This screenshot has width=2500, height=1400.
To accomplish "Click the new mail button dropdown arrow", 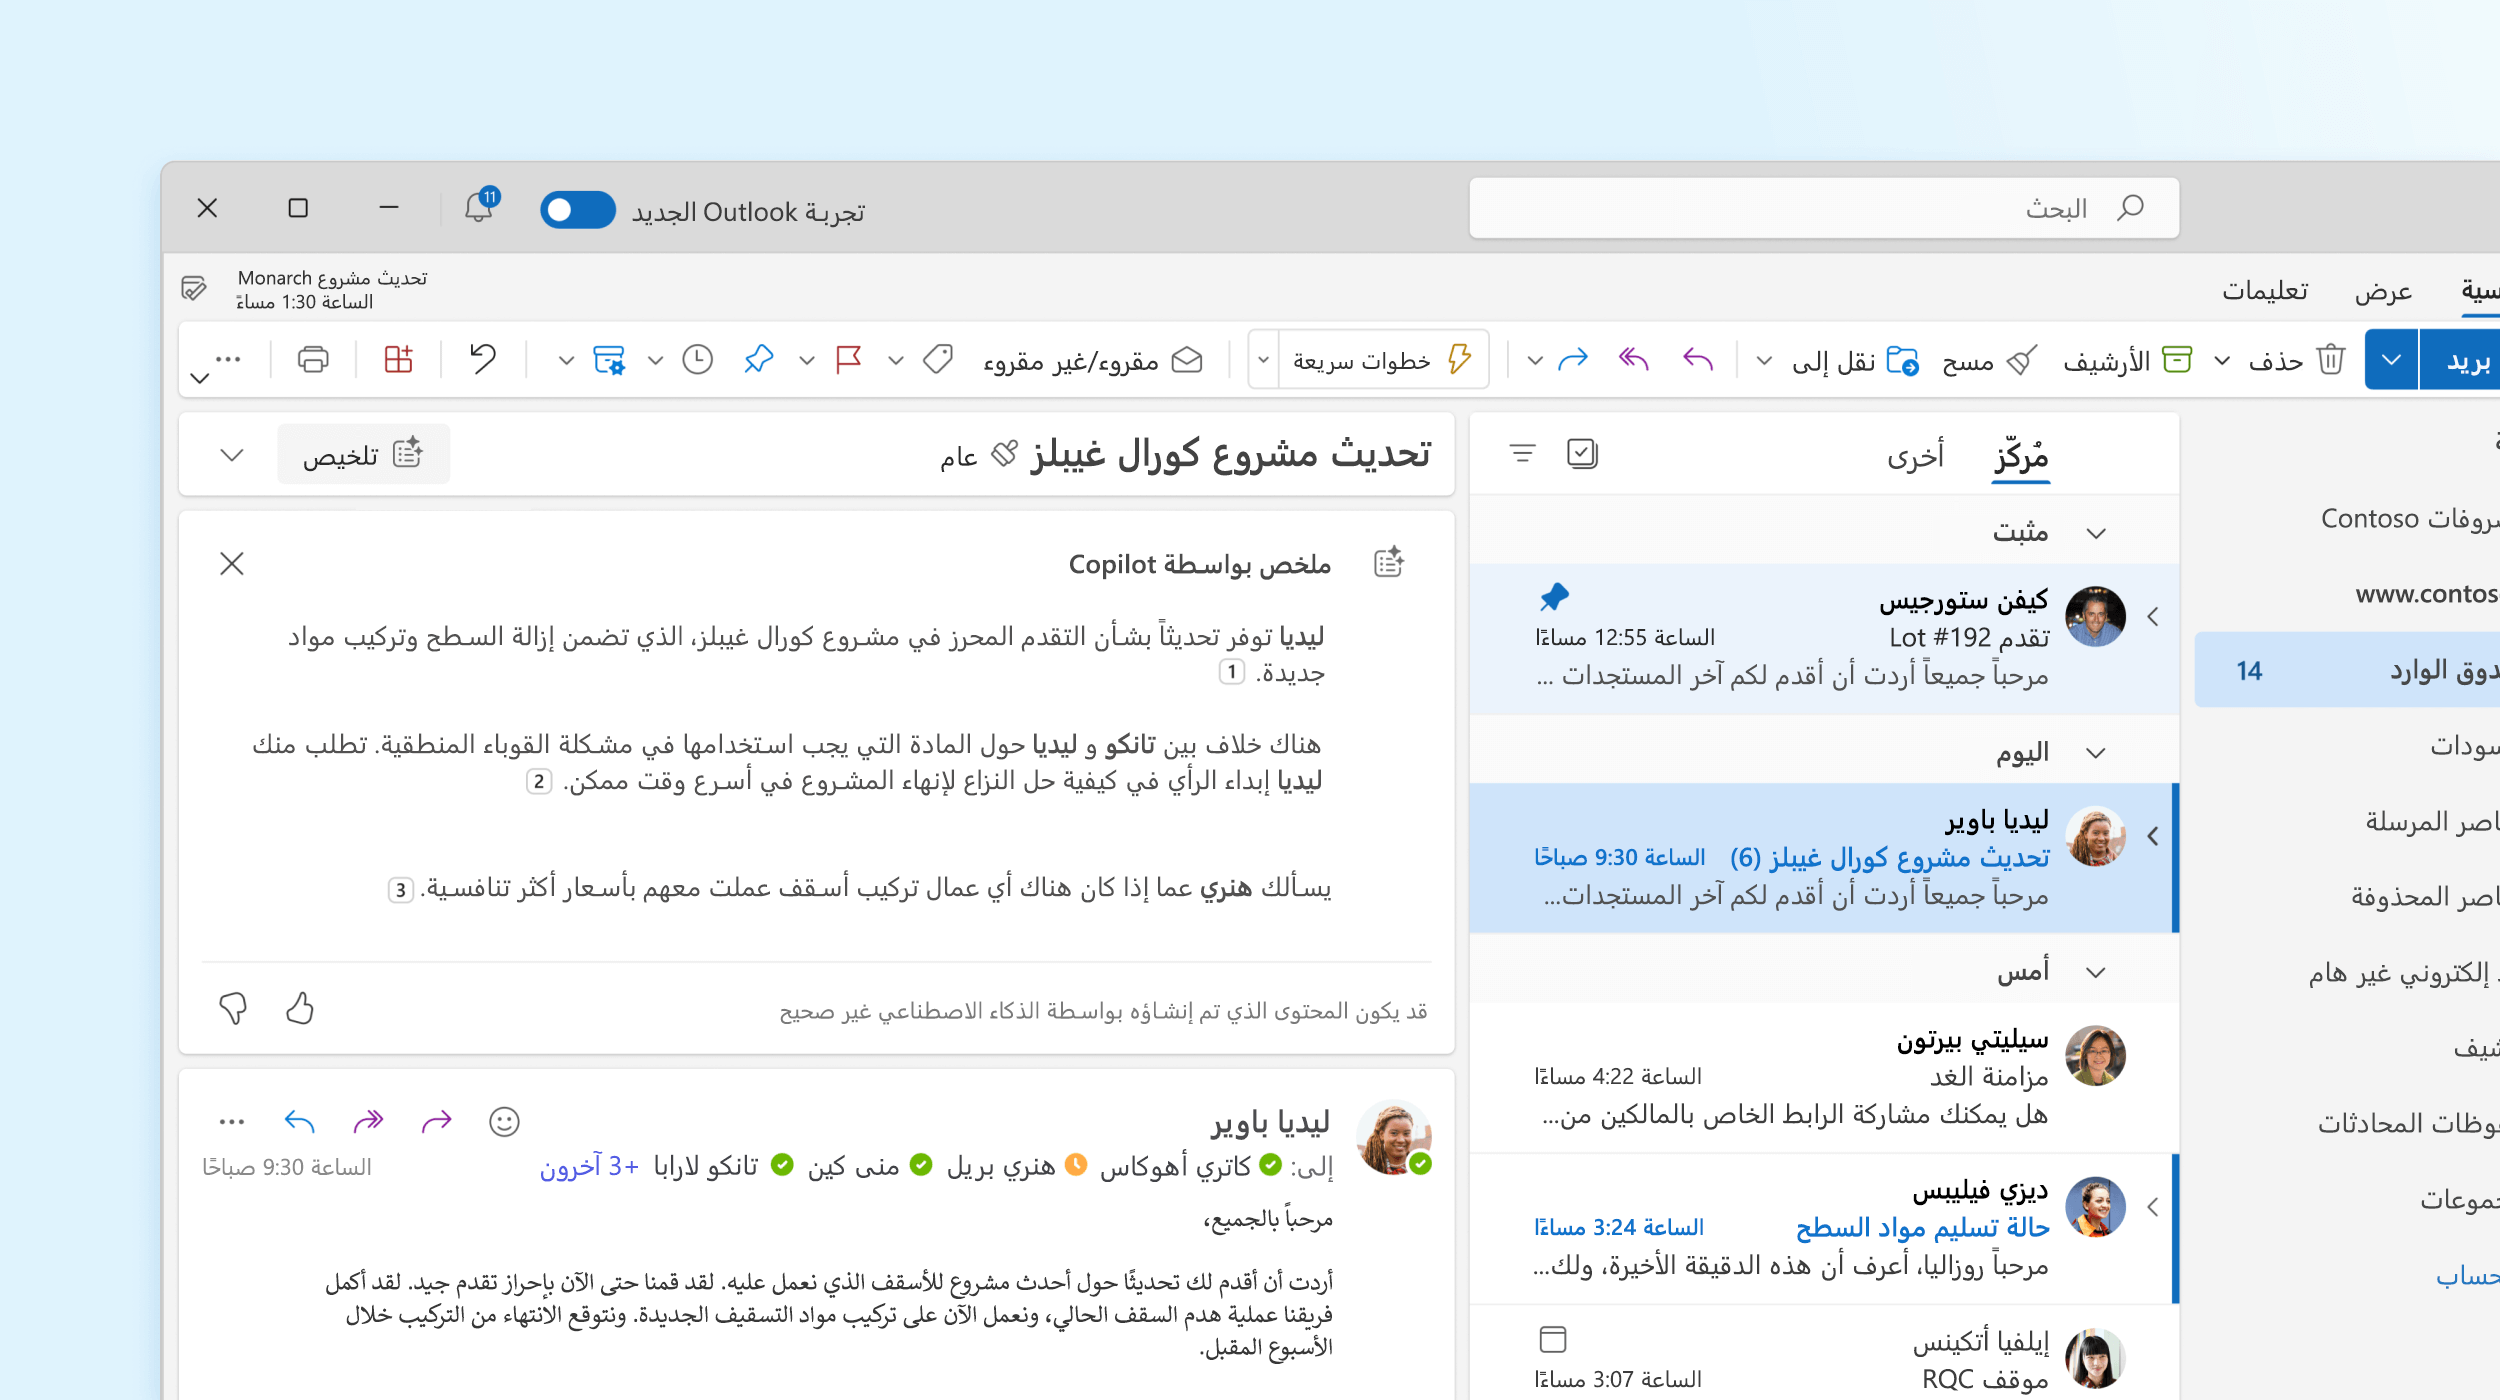I will pyautogui.click(x=2391, y=359).
